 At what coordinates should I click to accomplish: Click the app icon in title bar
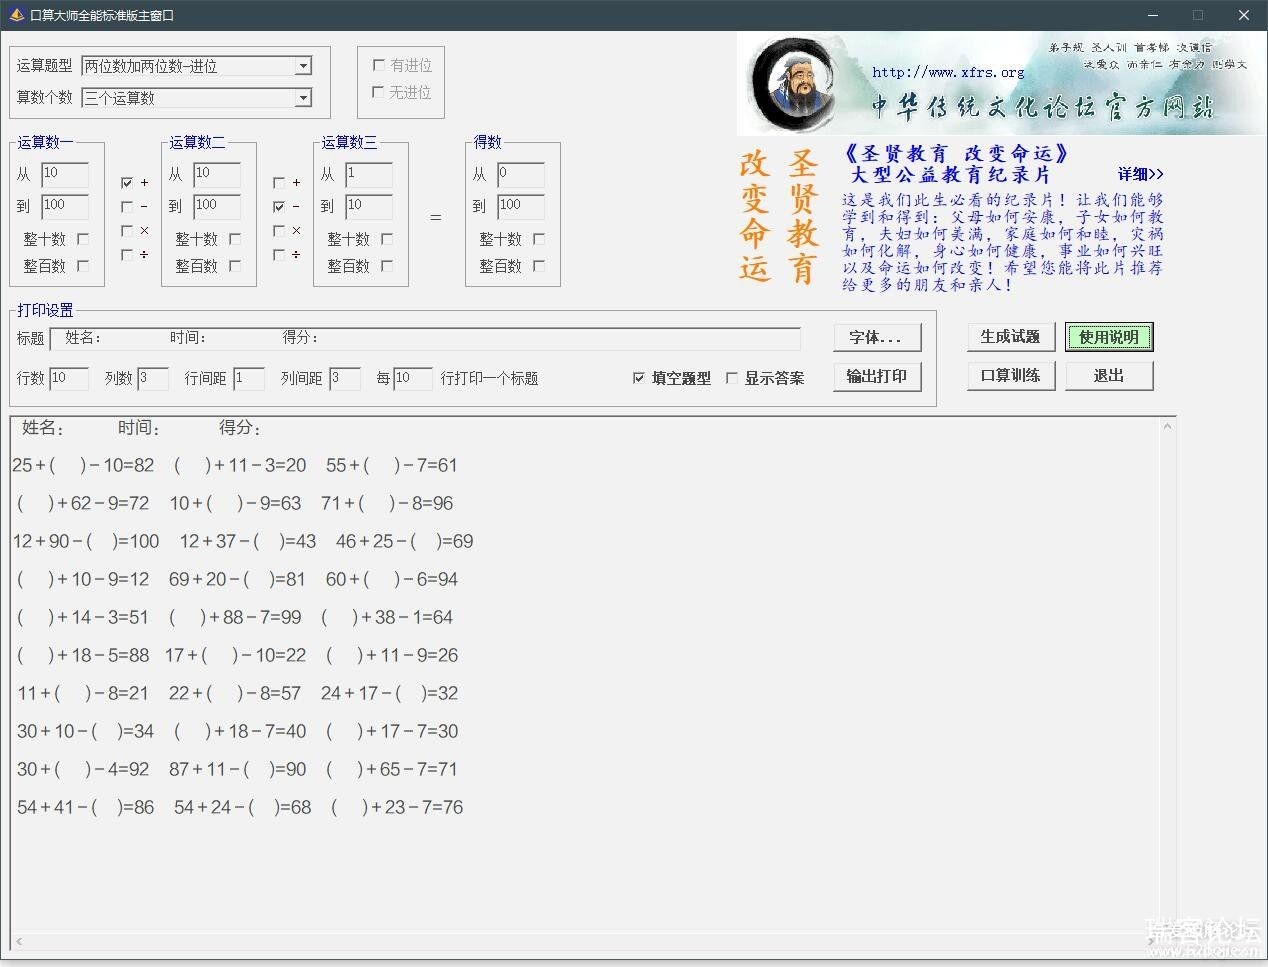(16, 15)
